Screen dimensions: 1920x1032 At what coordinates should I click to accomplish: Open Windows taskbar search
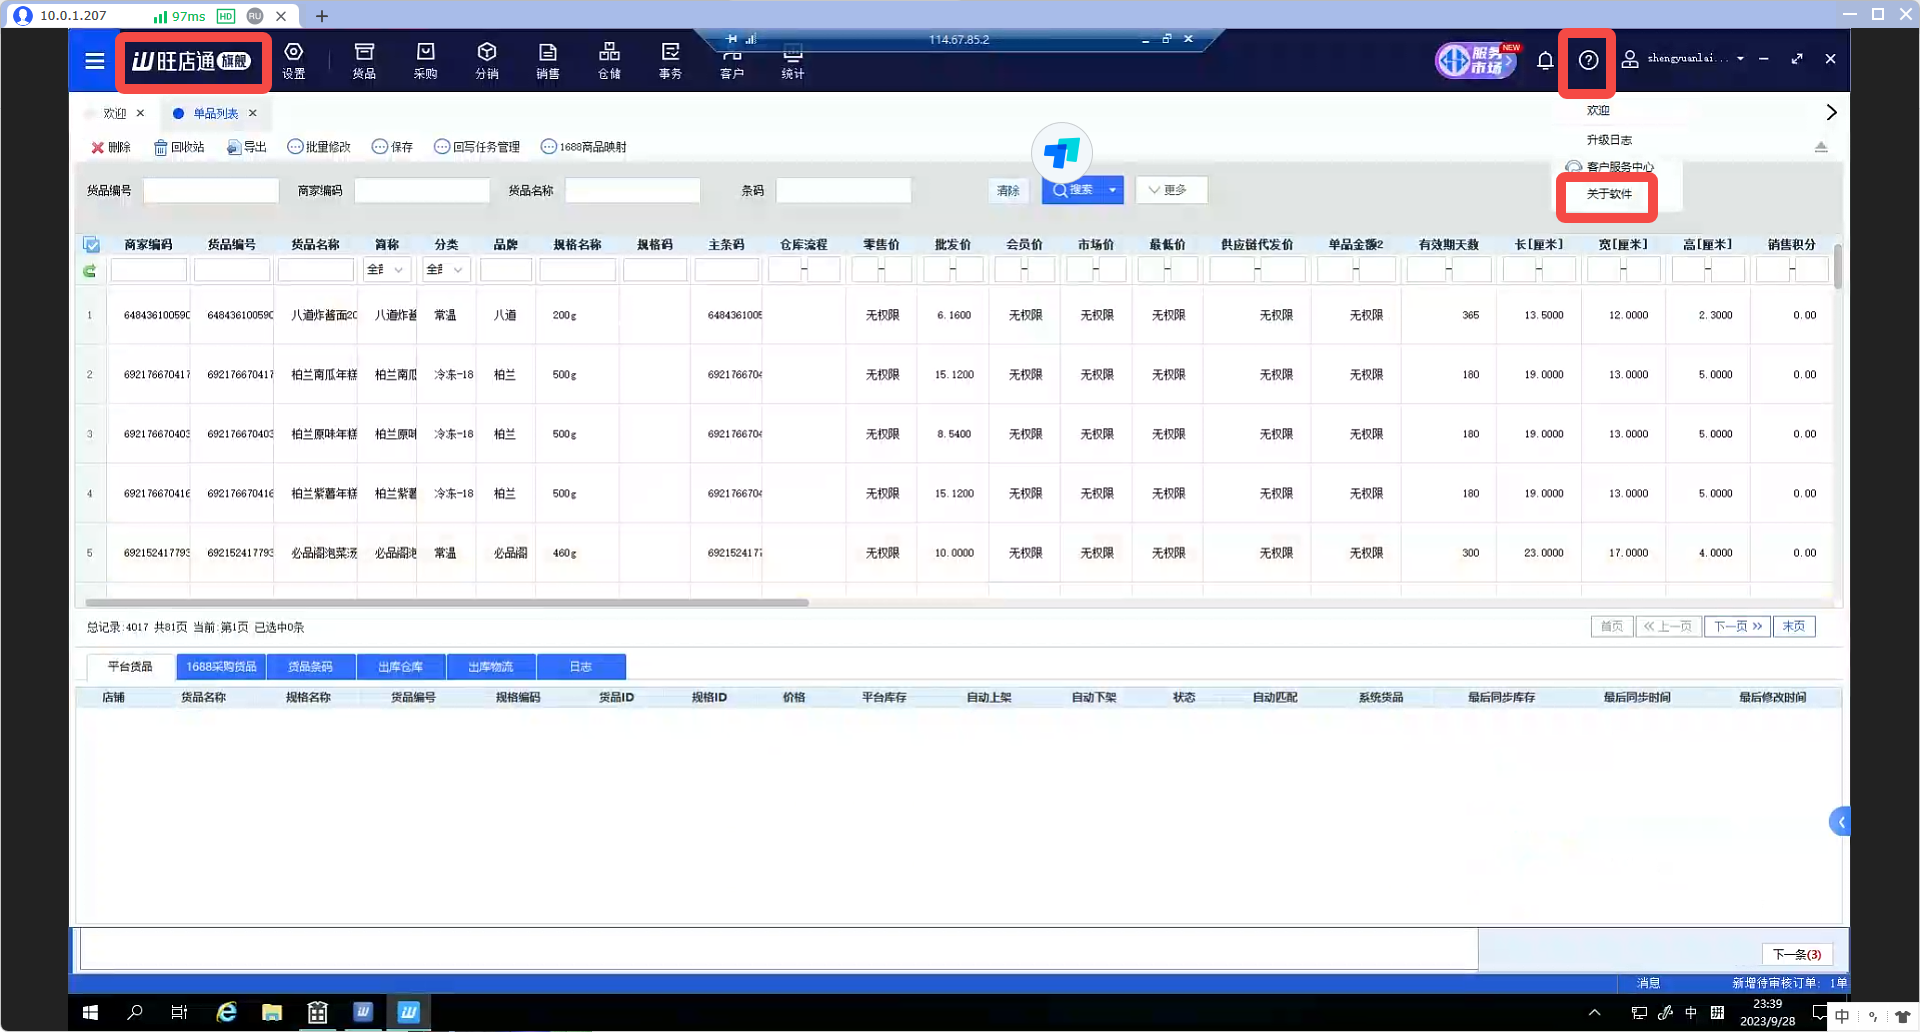click(x=135, y=1013)
